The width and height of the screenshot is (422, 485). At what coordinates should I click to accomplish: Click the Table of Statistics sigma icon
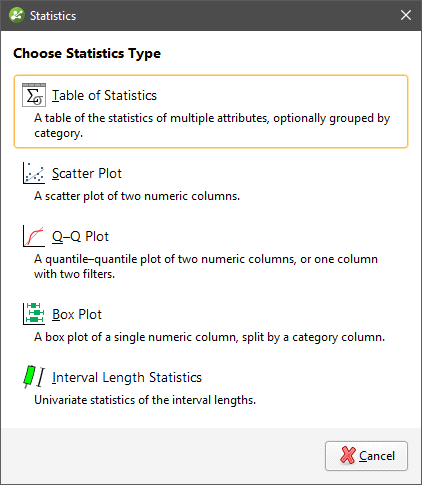pyautogui.click(x=34, y=95)
